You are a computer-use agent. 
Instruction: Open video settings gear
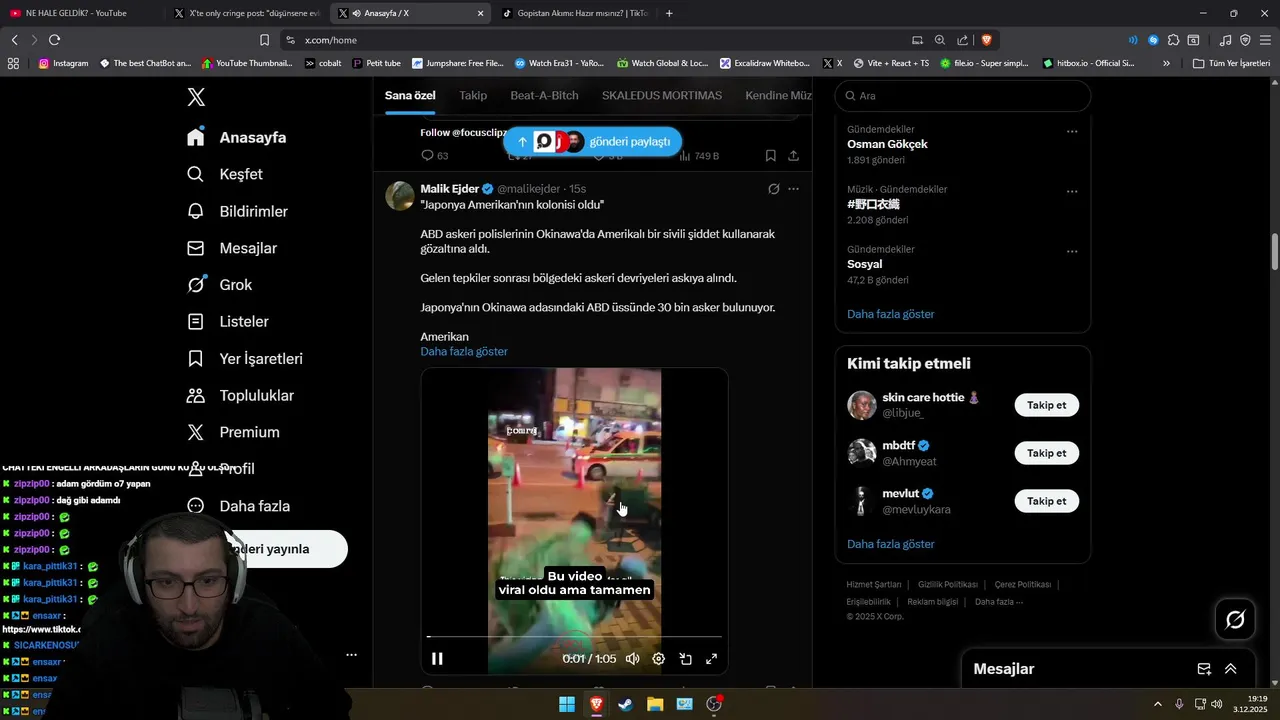[x=659, y=658]
